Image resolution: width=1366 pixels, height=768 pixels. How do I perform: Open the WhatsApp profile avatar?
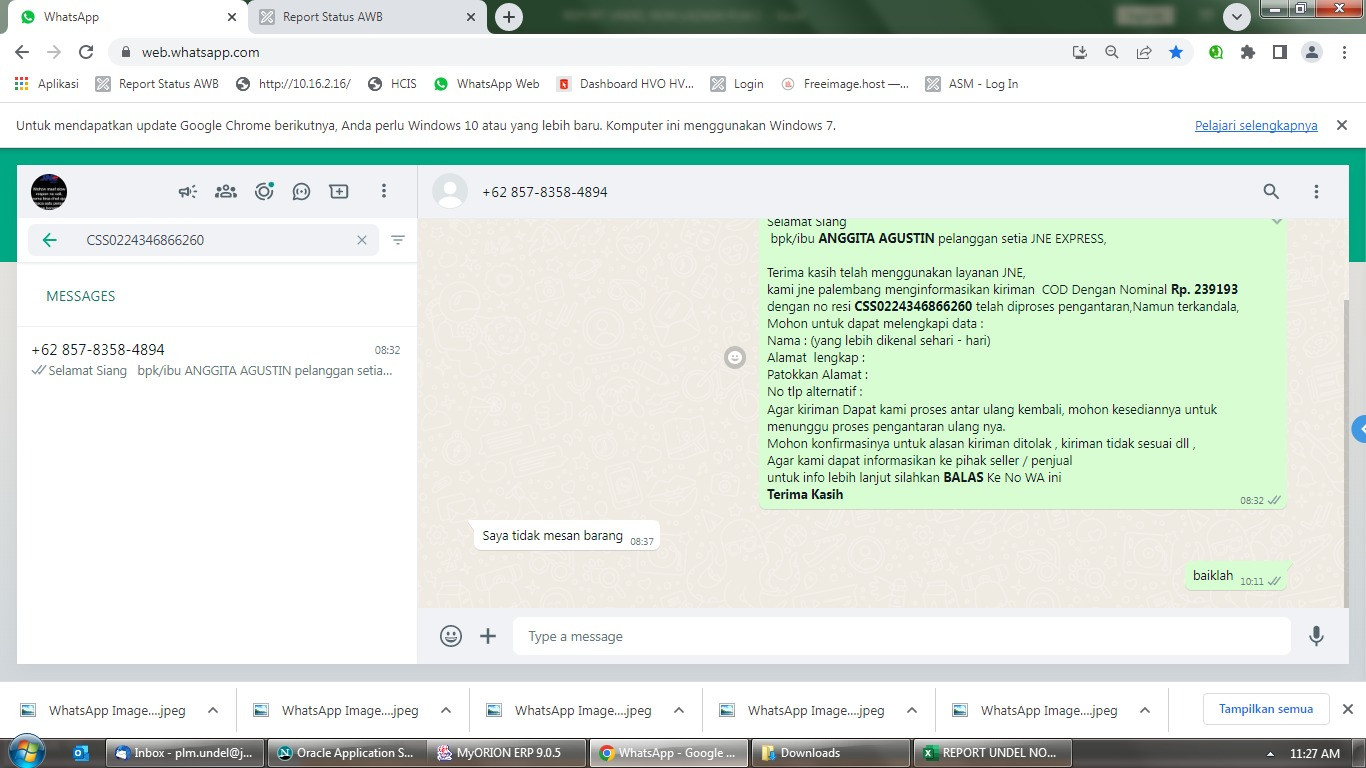[x=49, y=191]
